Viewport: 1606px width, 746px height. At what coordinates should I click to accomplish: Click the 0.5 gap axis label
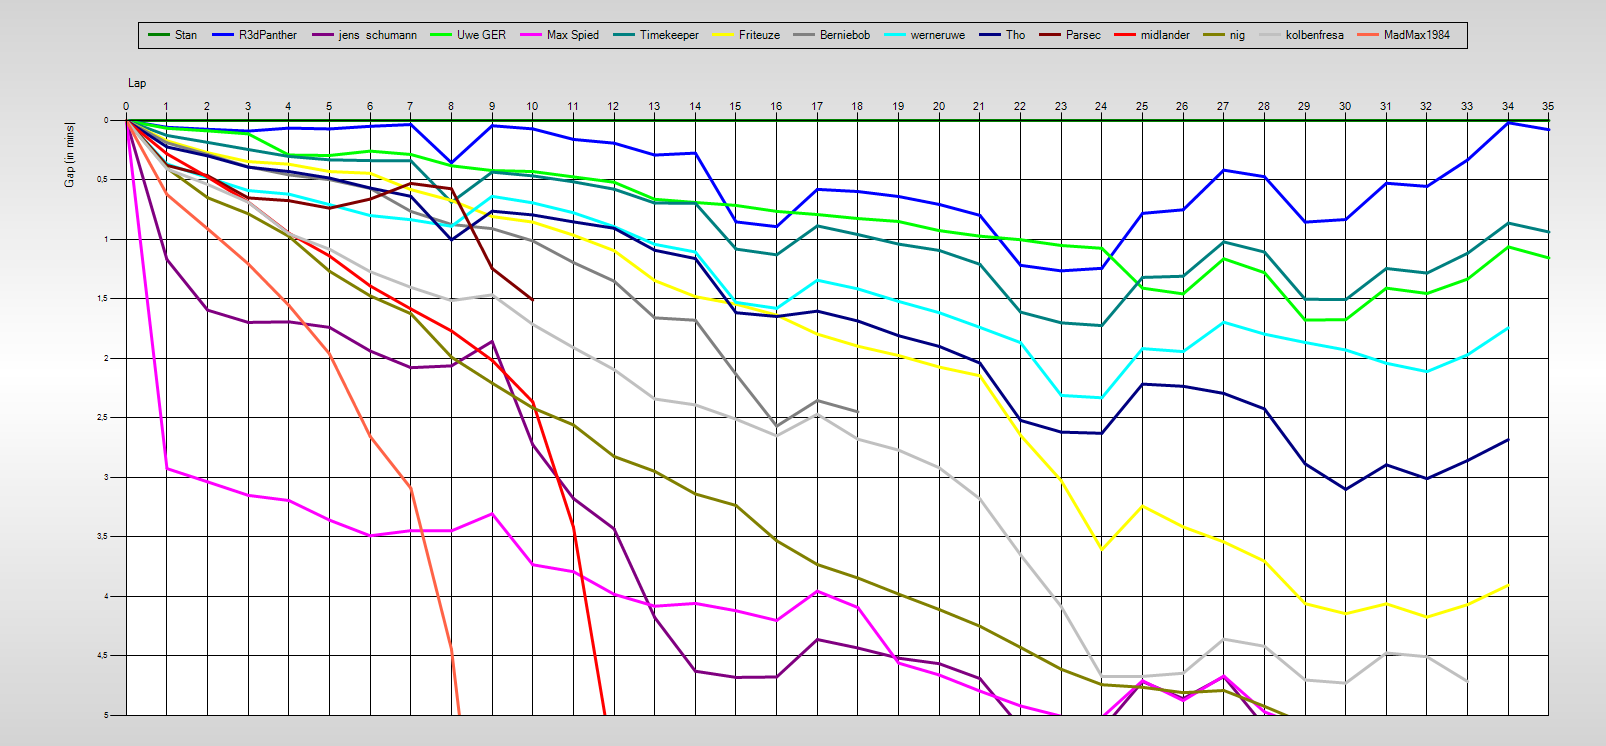click(103, 180)
